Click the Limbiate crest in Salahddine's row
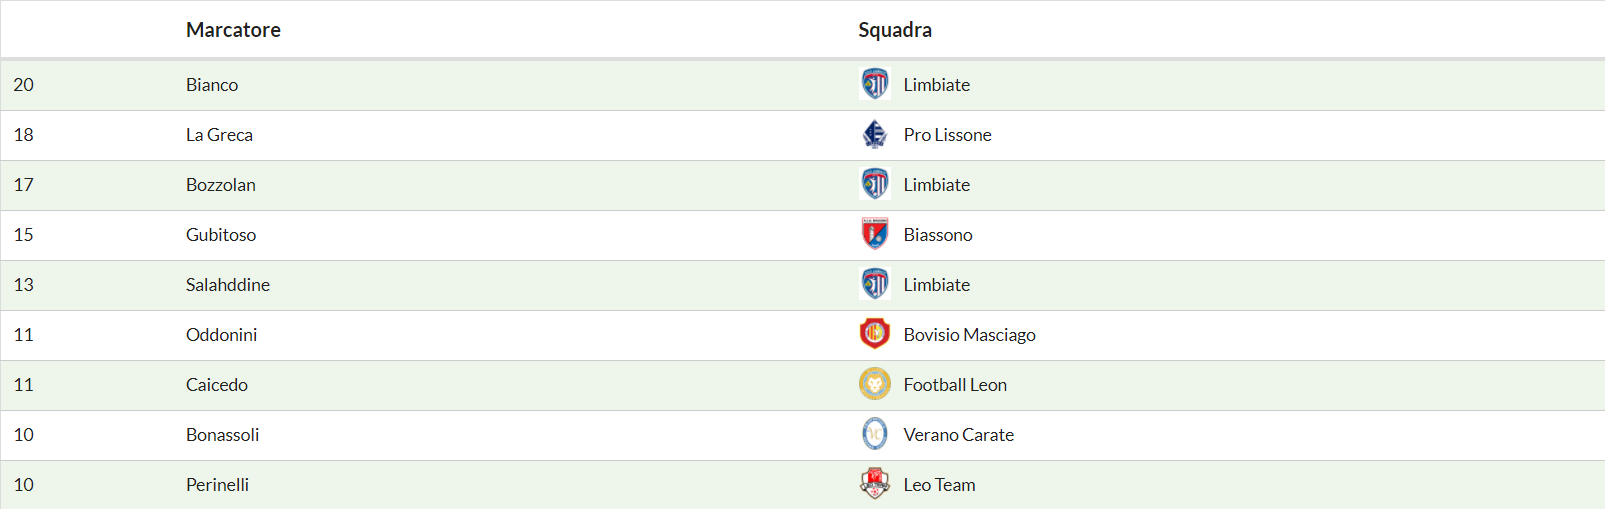This screenshot has height=509, width=1605. click(x=875, y=284)
